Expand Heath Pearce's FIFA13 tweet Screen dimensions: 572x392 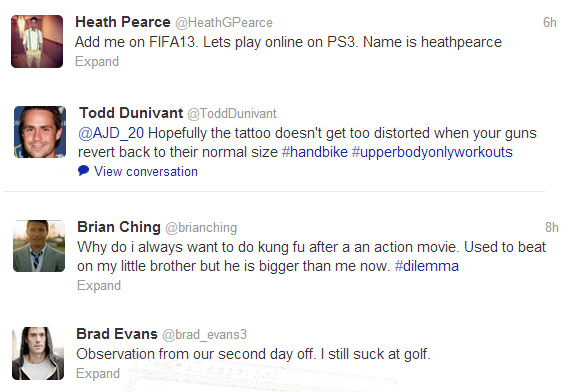click(x=97, y=62)
